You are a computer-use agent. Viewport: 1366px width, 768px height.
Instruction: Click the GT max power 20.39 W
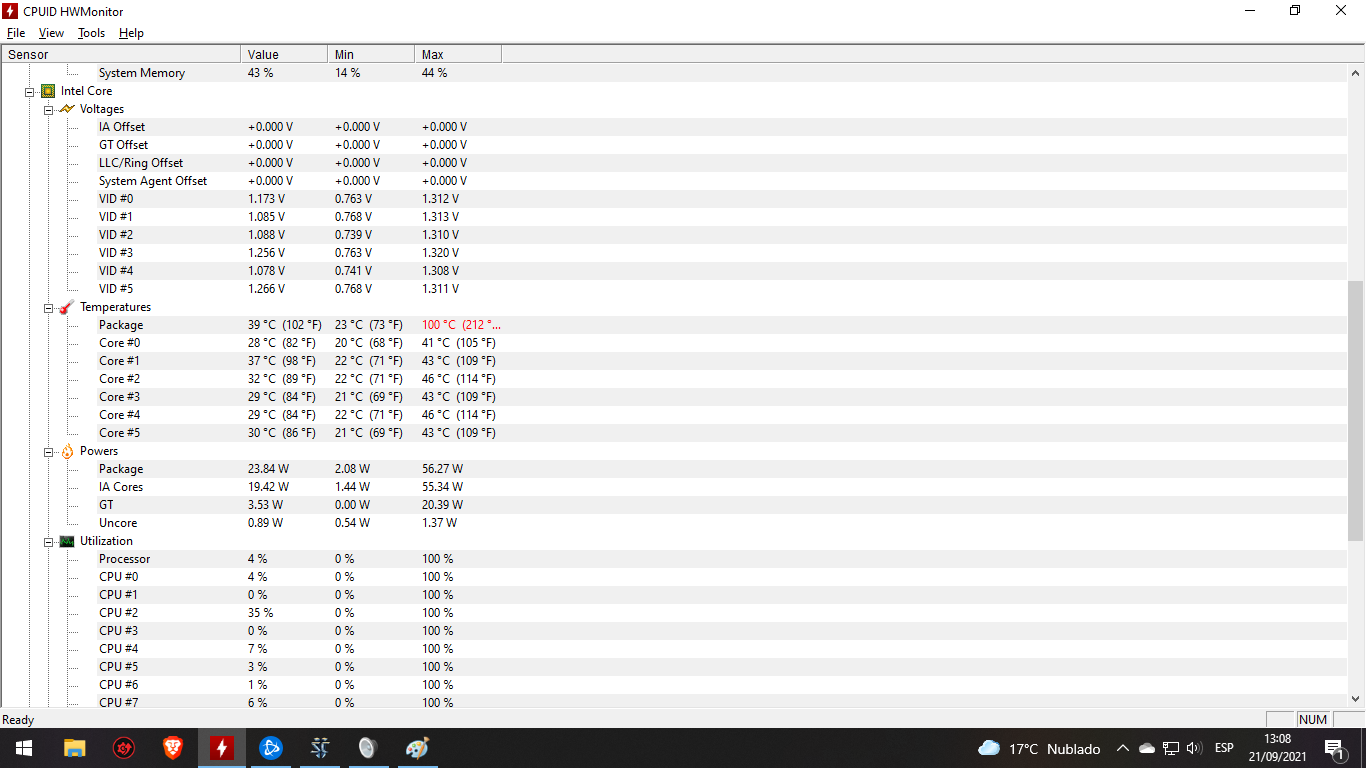coord(442,505)
